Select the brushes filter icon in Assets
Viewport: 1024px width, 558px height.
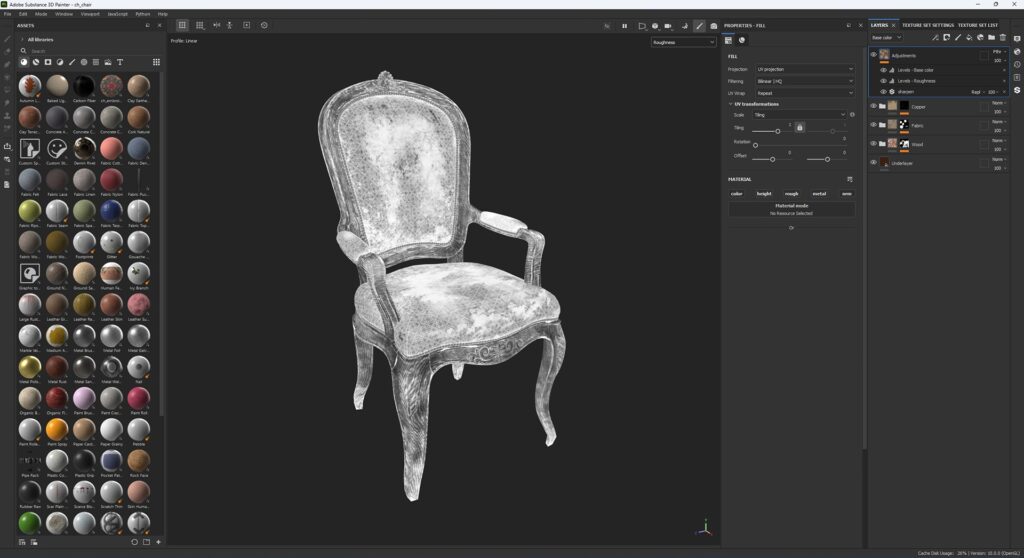[x=72, y=62]
